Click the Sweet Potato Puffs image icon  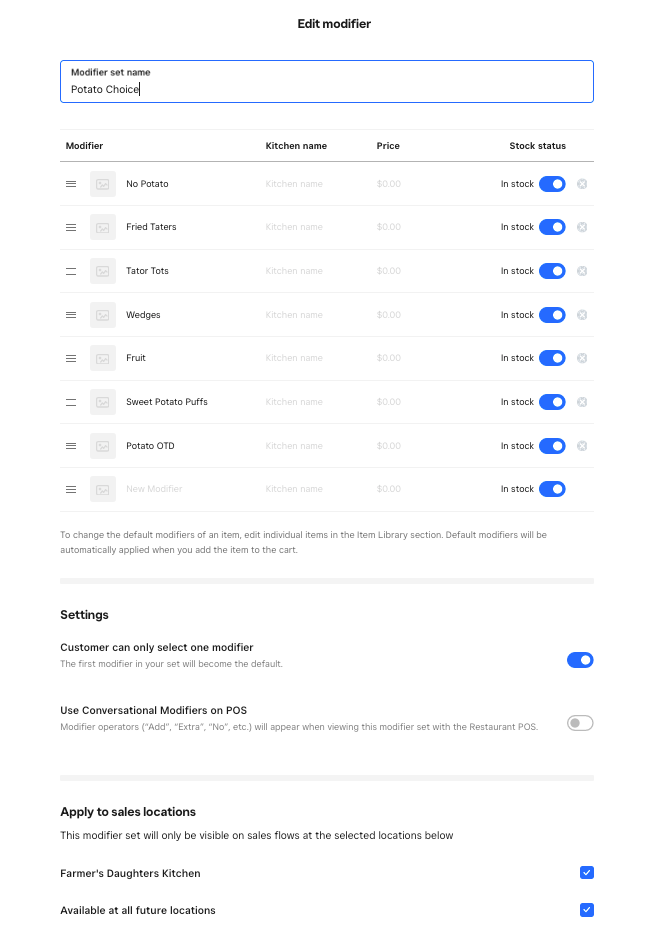coord(102,402)
